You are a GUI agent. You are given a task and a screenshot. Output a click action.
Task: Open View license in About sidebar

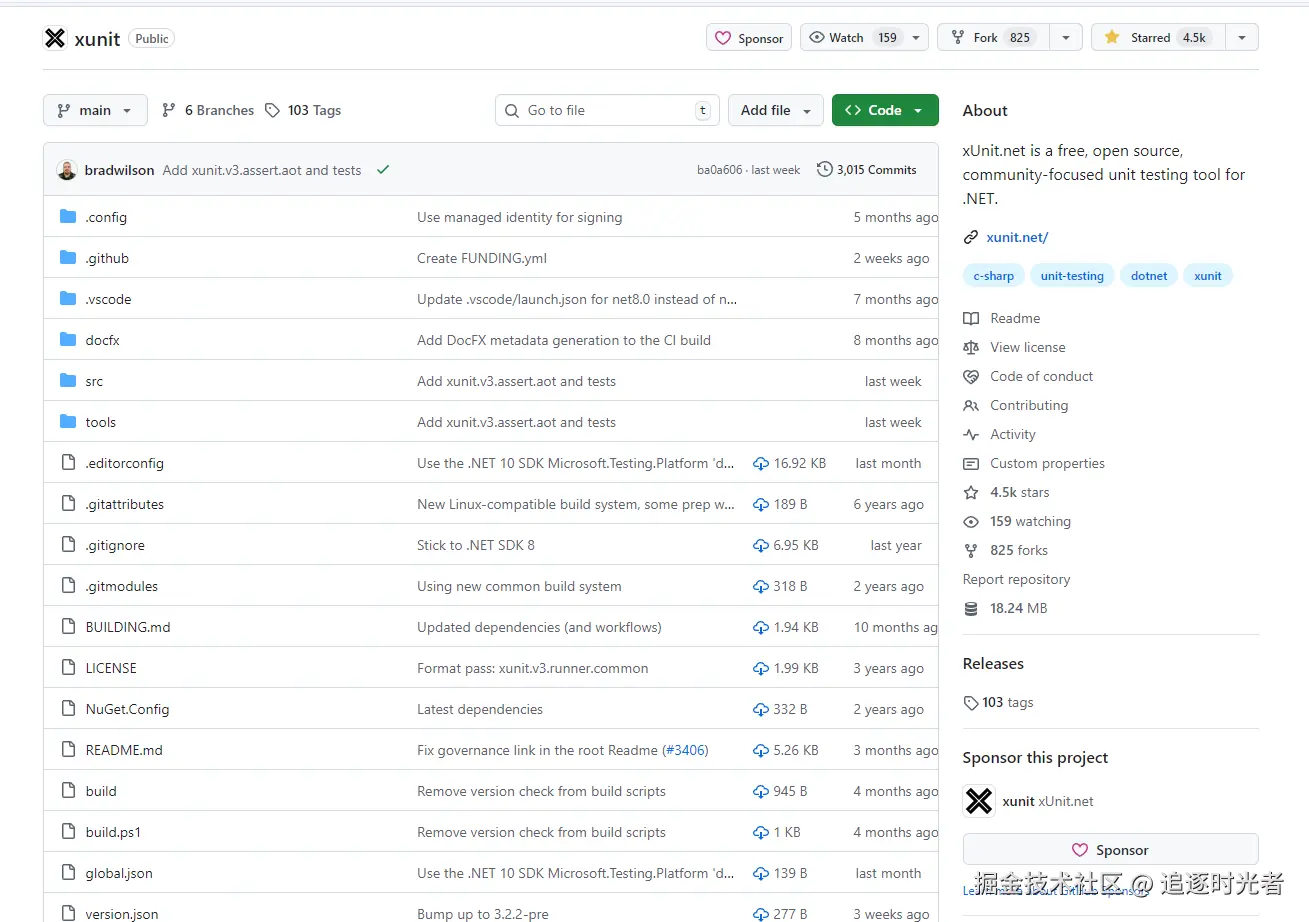1014,347
